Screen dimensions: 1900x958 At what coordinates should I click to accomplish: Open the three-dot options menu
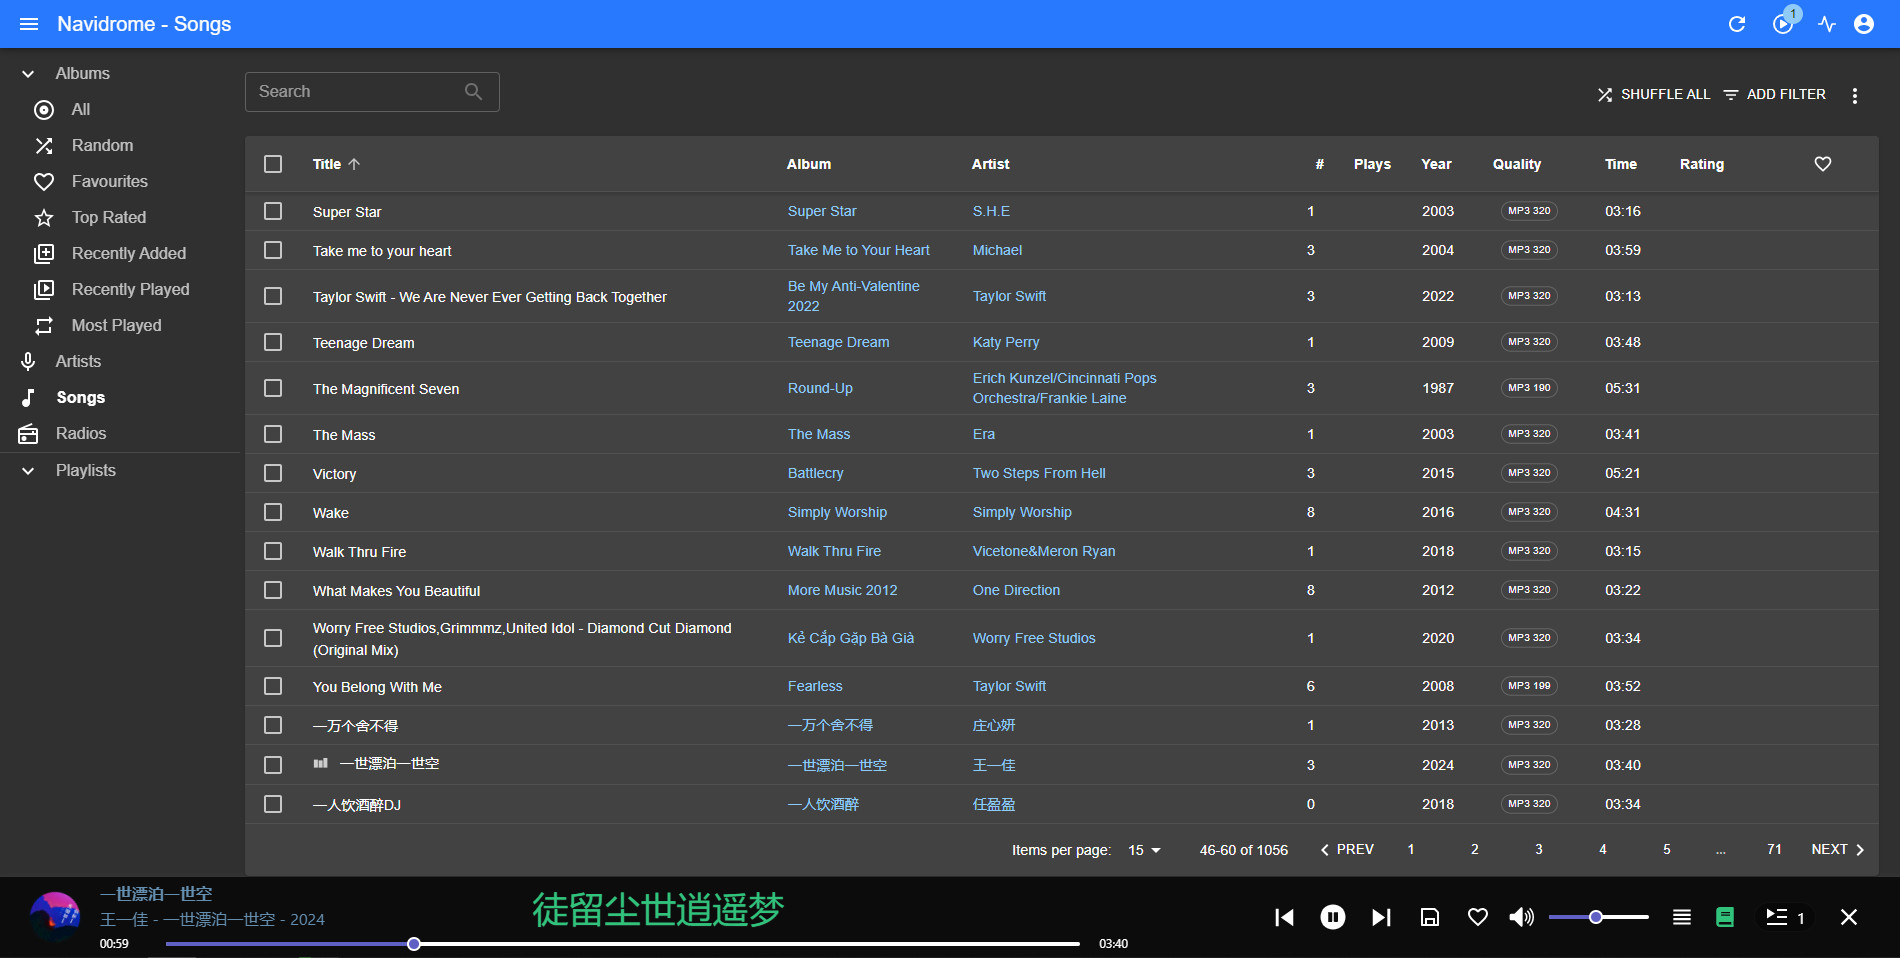click(x=1855, y=95)
